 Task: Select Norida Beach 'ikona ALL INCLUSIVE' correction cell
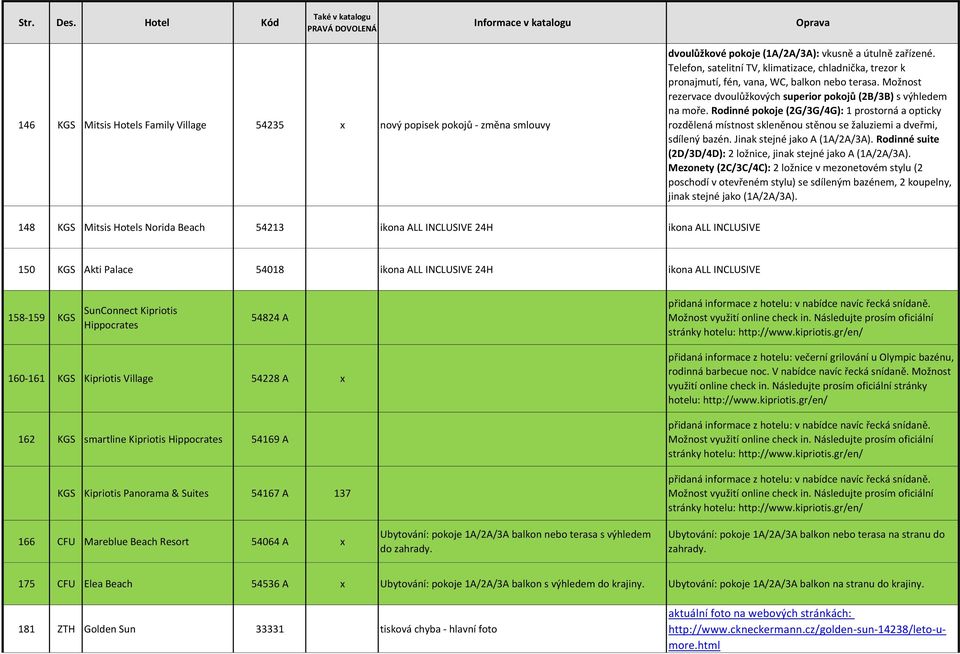click(x=812, y=227)
